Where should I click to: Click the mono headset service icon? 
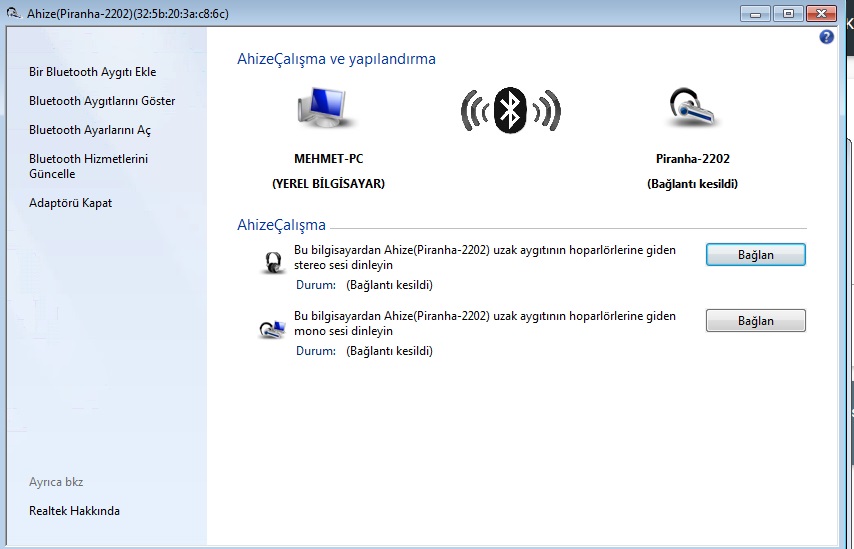click(x=272, y=328)
